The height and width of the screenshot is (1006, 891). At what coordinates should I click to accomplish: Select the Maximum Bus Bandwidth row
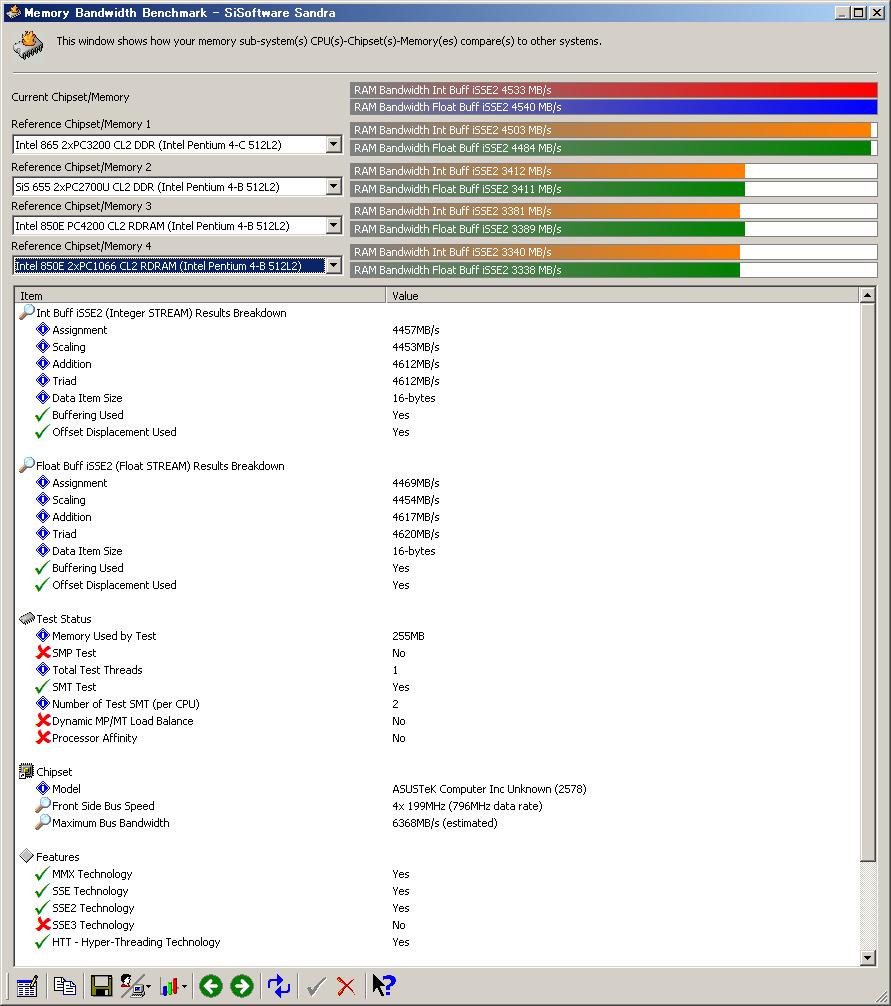point(436,823)
